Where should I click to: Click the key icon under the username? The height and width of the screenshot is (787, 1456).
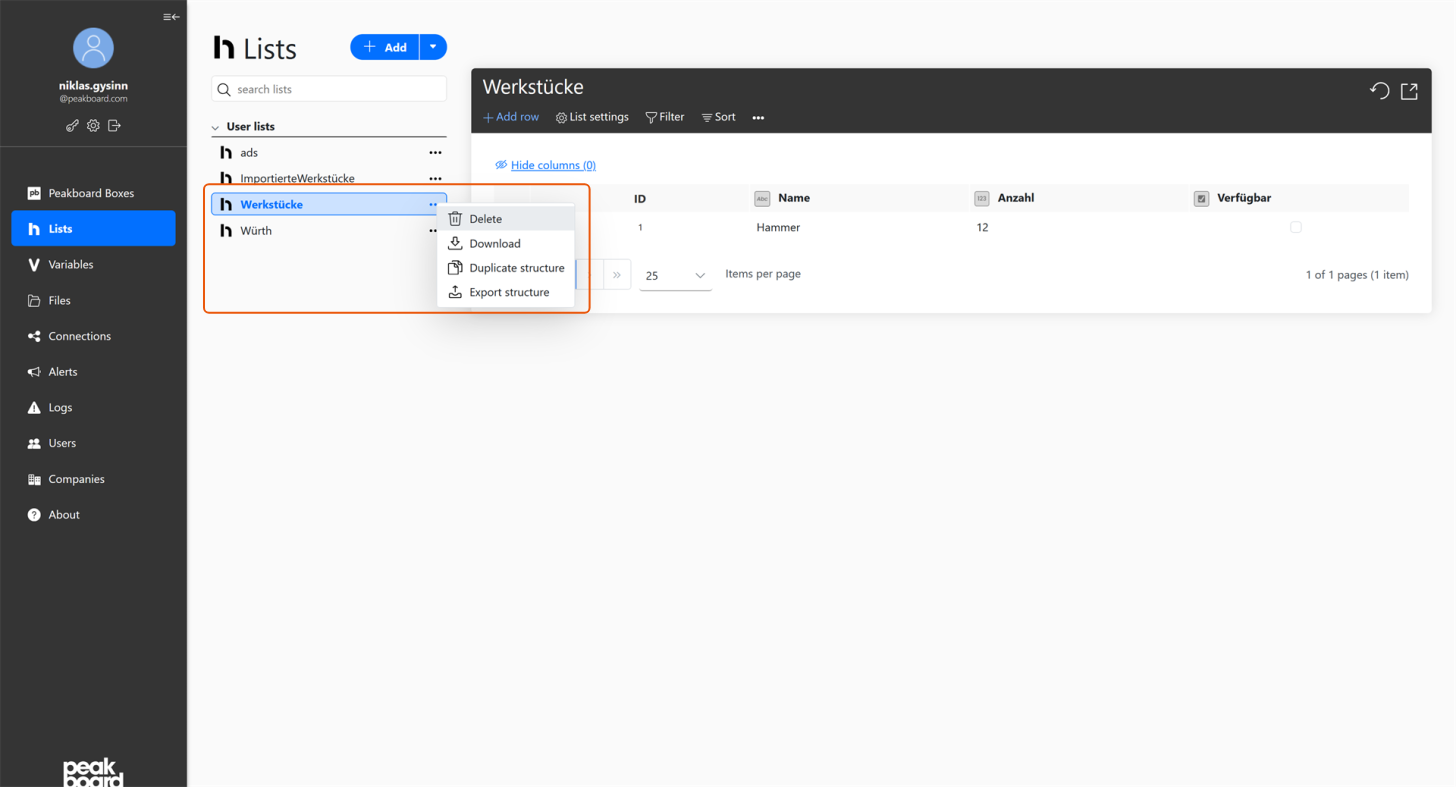(x=72, y=126)
